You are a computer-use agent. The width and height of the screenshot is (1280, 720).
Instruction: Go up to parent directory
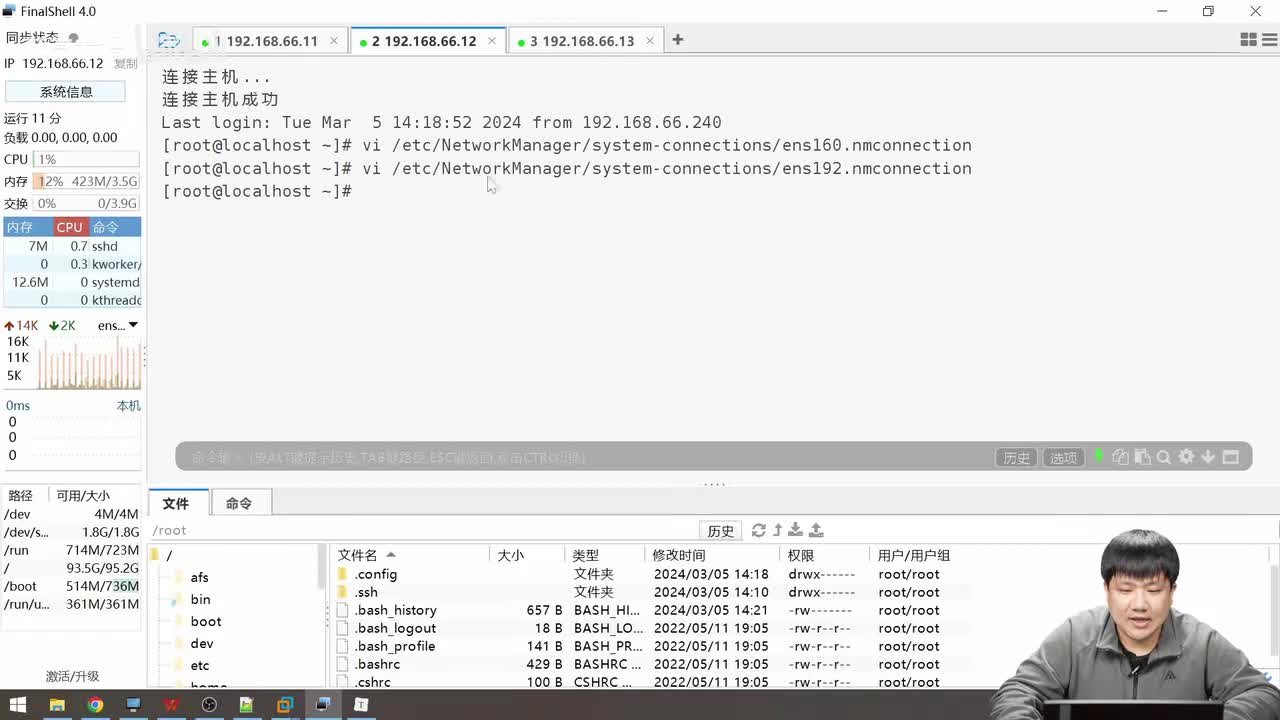click(x=777, y=530)
